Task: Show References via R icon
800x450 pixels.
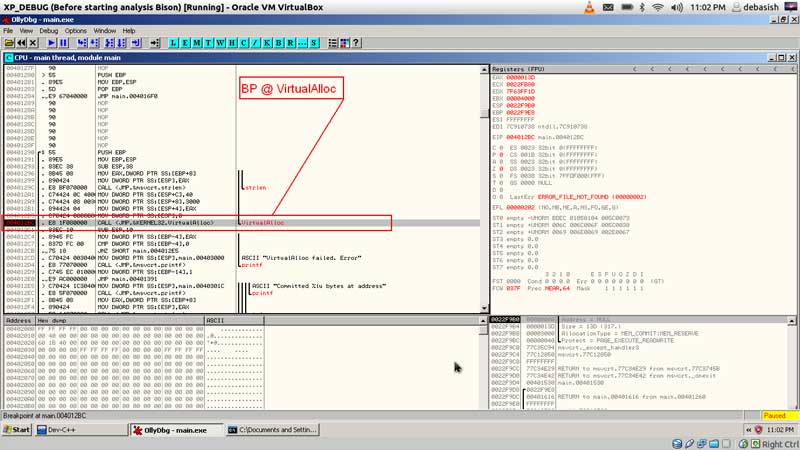Action: click(x=291, y=43)
